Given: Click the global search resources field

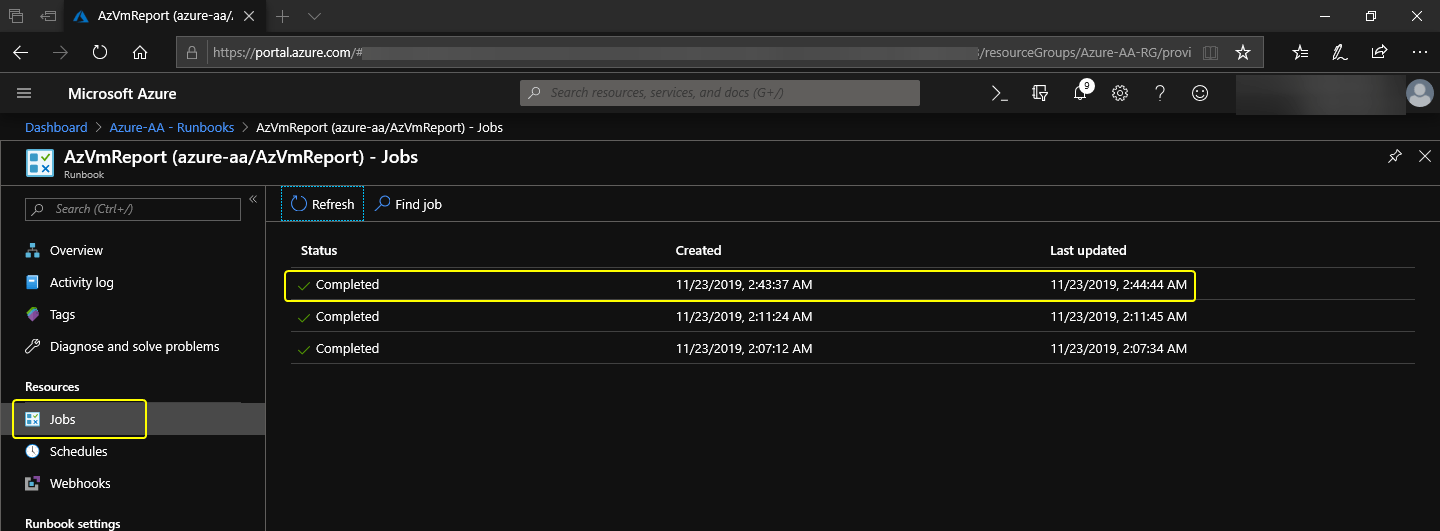Looking at the screenshot, I should (720, 93).
